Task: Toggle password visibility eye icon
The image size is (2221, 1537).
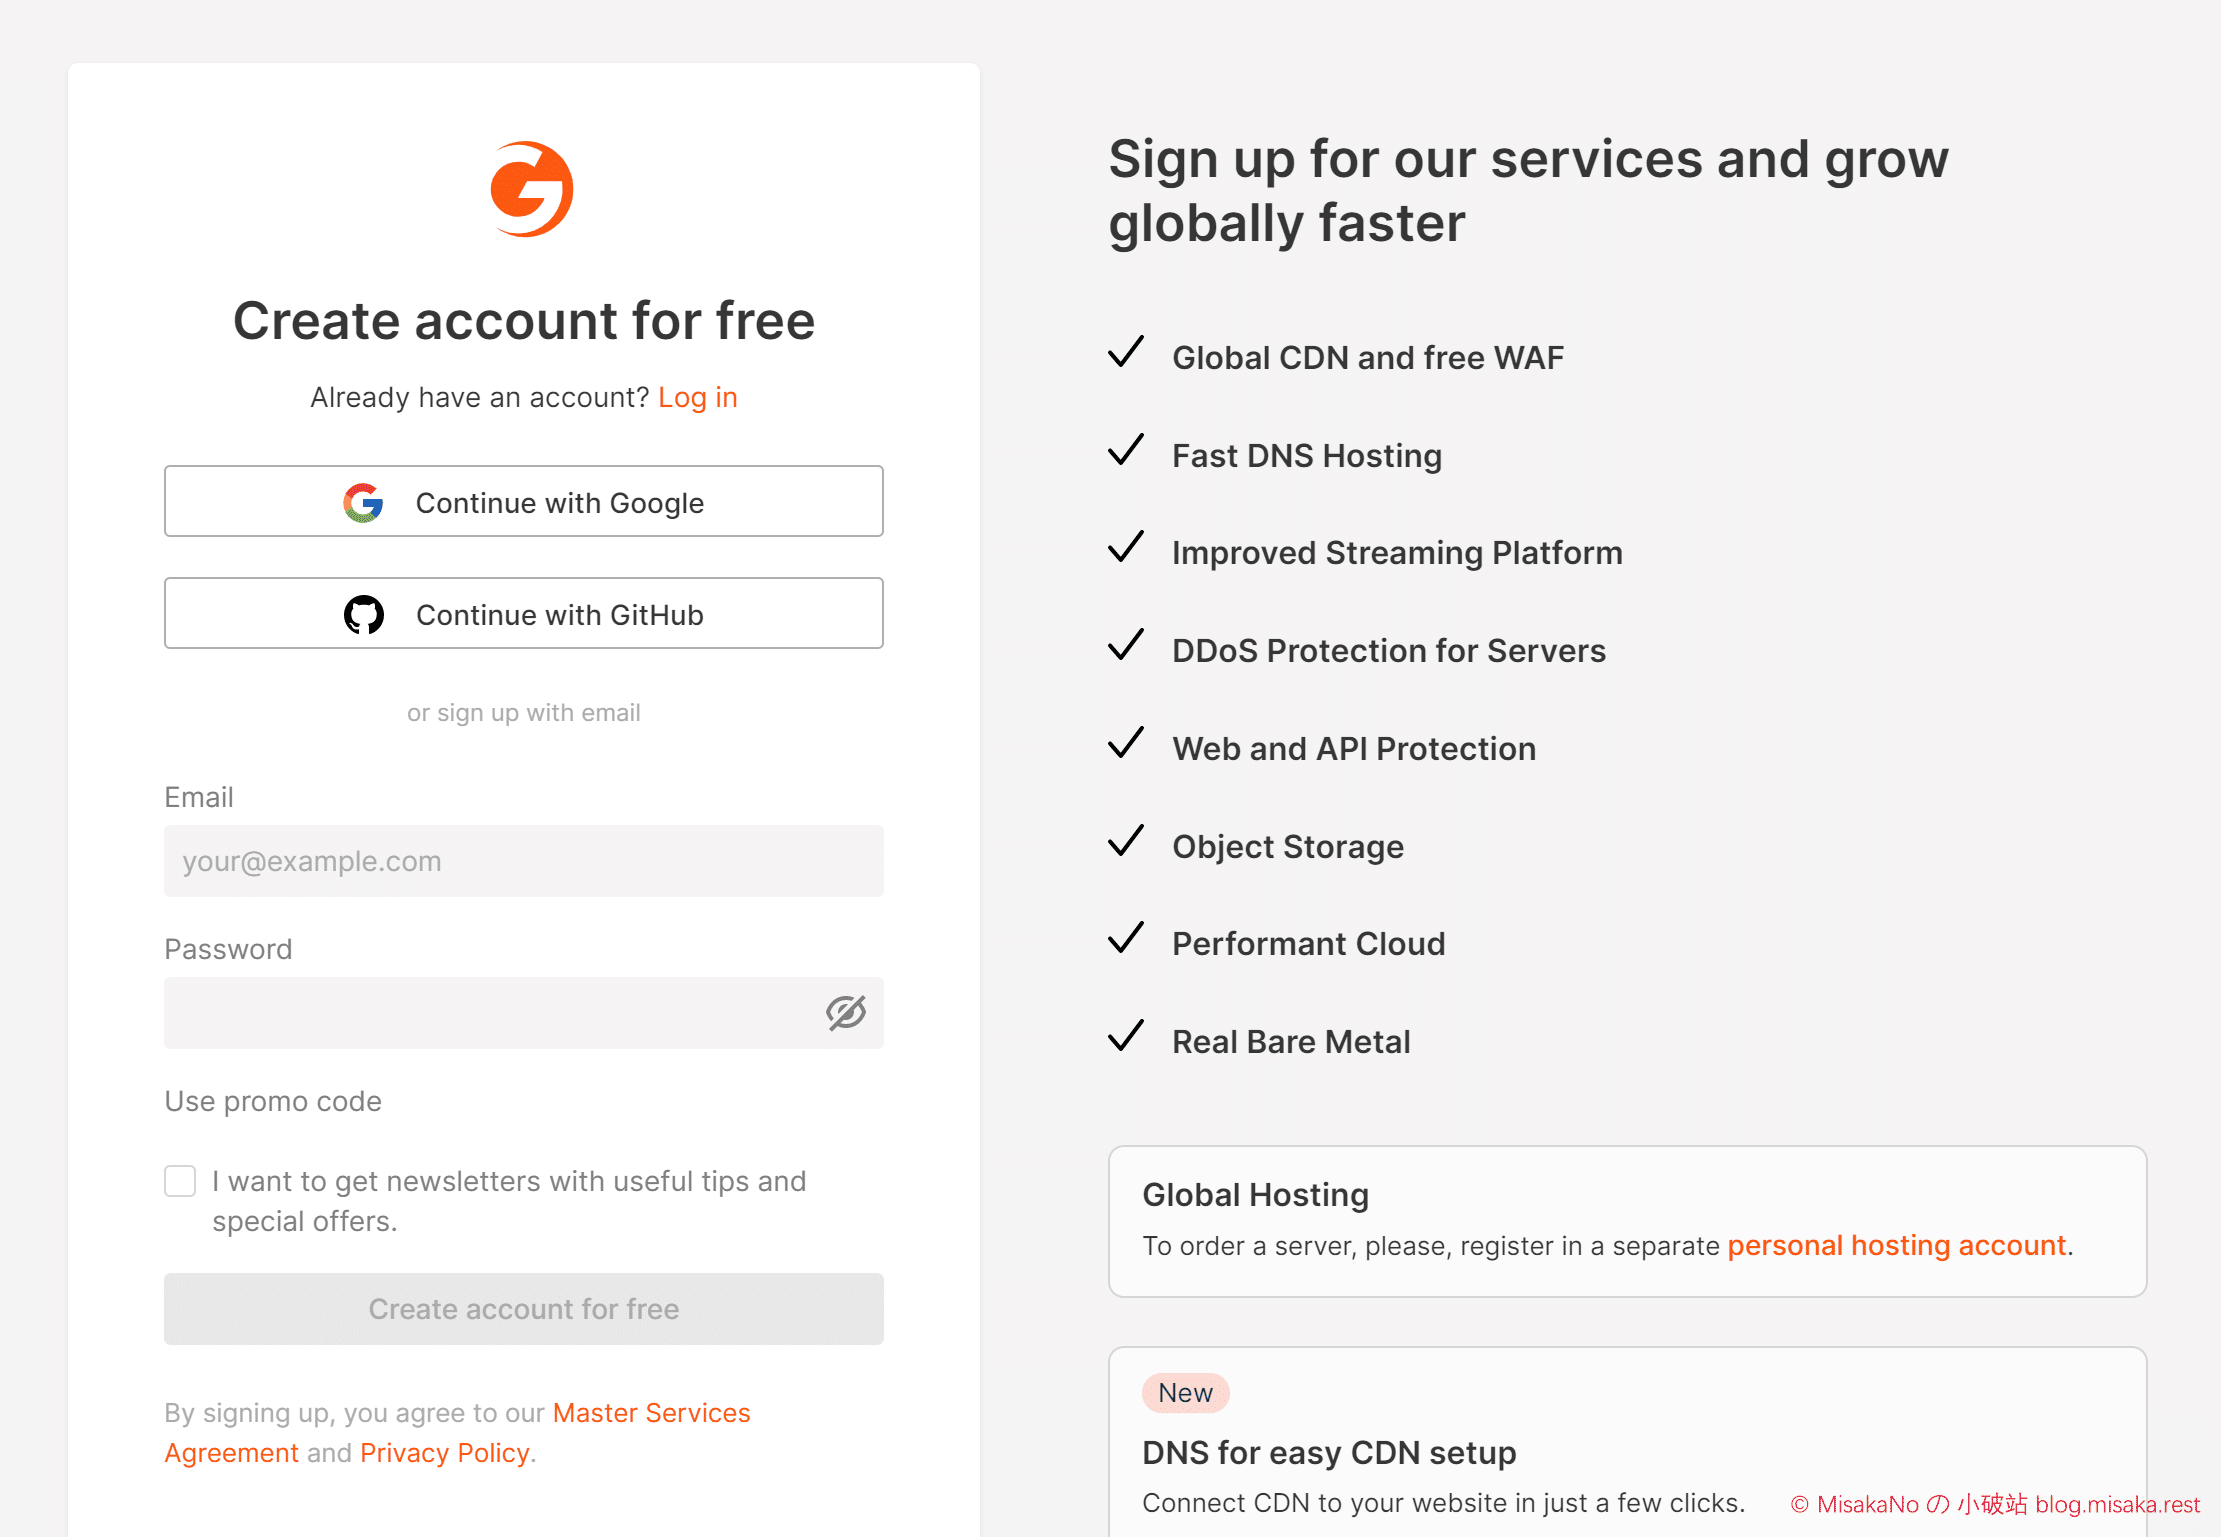Action: click(846, 1013)
